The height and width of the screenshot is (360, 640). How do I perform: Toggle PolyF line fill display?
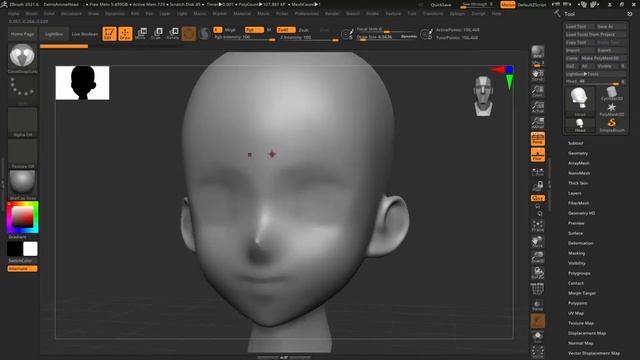[x=538, y=289]
